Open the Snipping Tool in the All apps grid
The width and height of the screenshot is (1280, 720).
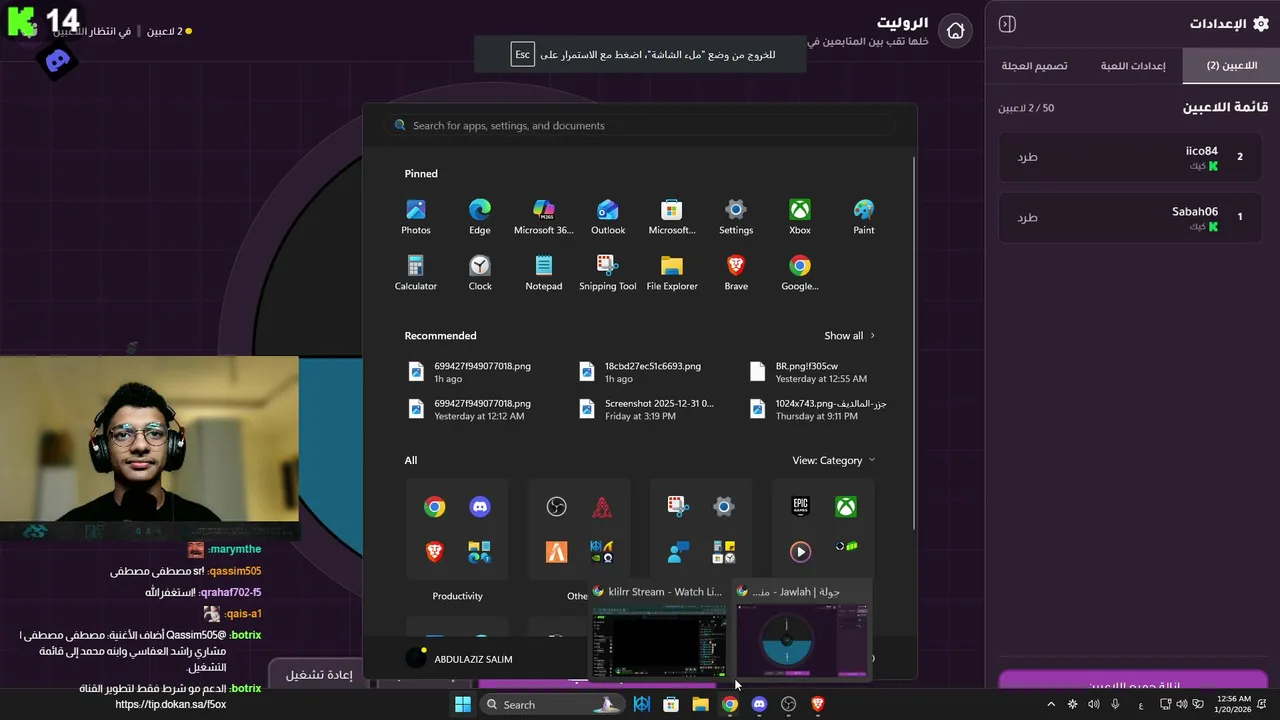point(678,507)
